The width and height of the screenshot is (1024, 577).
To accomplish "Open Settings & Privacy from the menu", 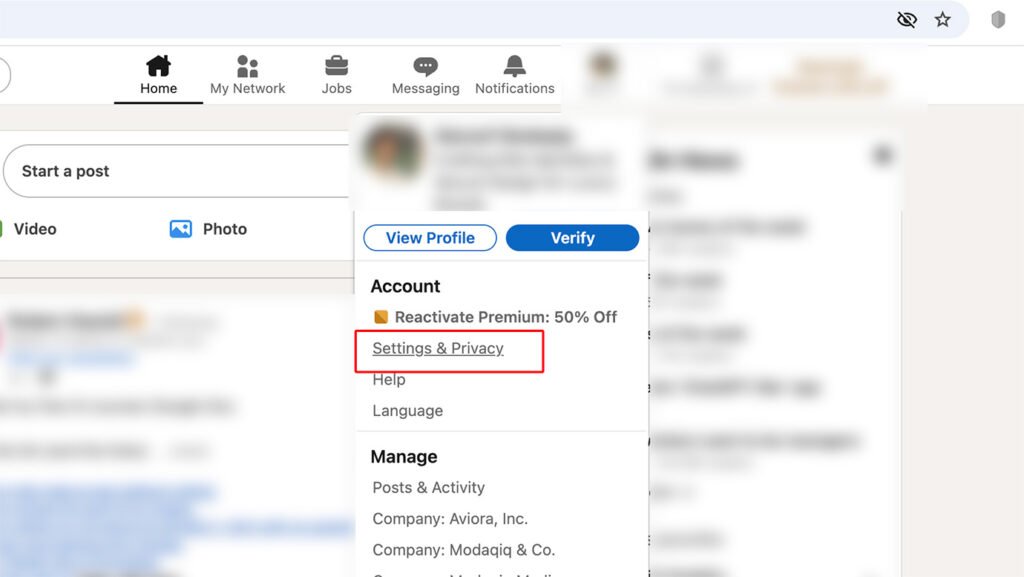I will [438, 348].
